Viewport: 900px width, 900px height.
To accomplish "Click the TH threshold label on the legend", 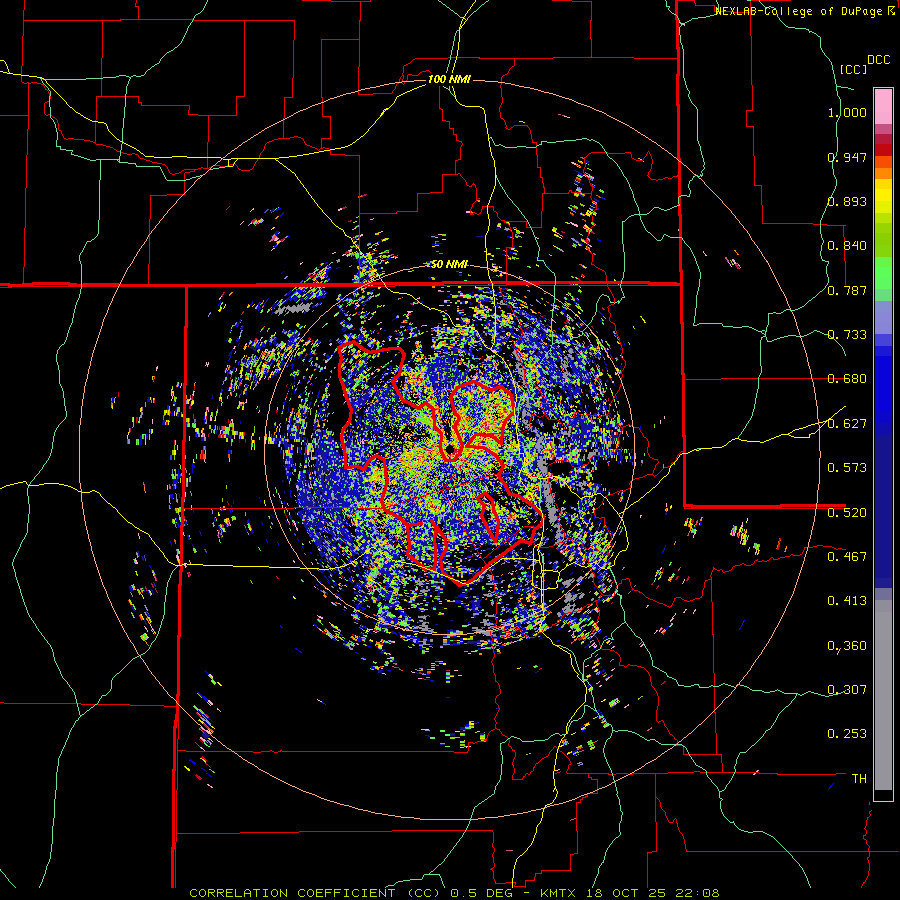I will tap(859, 779).
